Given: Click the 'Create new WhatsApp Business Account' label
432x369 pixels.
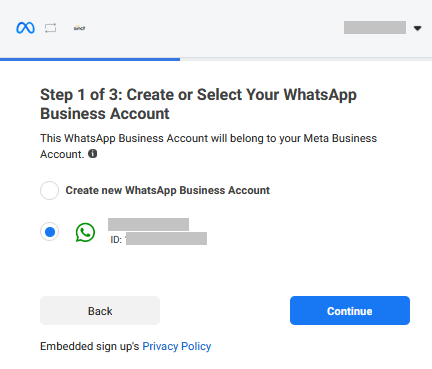Looking at the screenshot, I should 167,190.
